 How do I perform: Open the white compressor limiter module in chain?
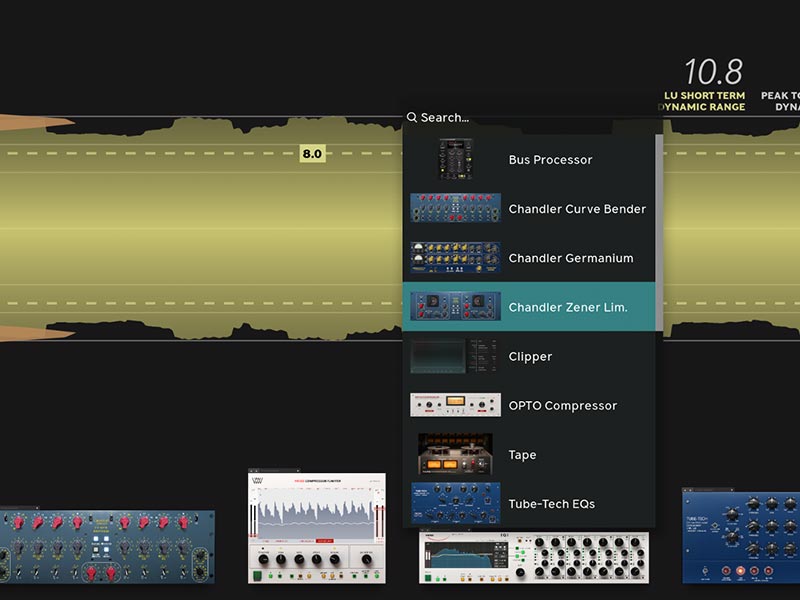point(317,528)
